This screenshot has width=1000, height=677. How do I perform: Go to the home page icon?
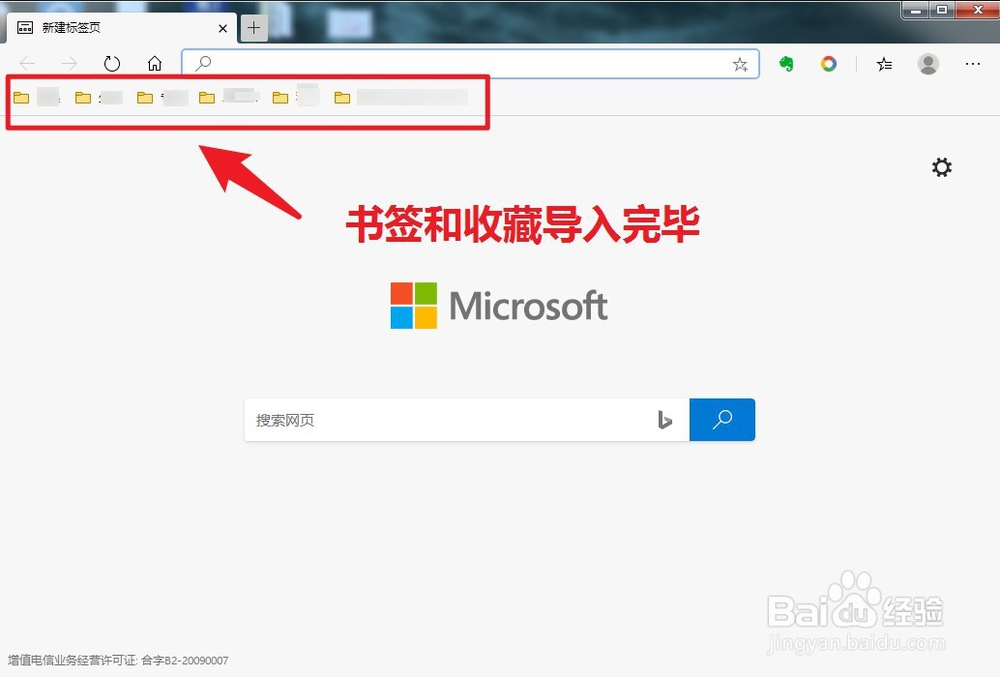pos(154,63)
